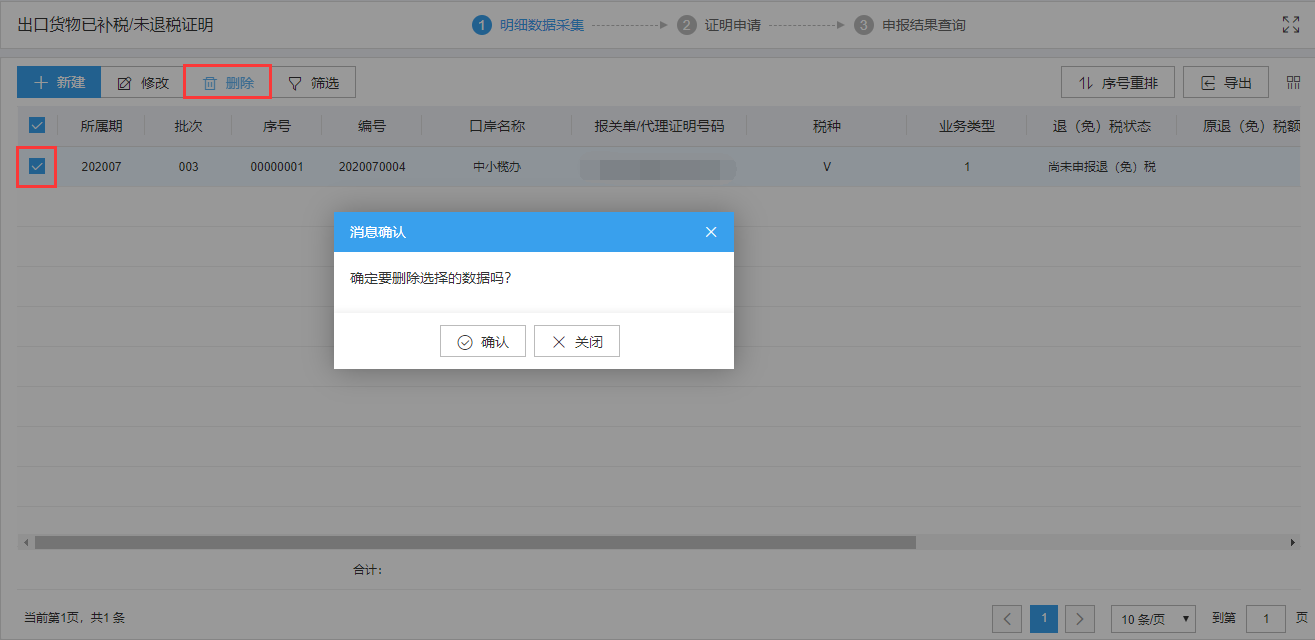Select page 1 in pagination
Screen dimensions: 1315x640
(x=1044, y=619)
